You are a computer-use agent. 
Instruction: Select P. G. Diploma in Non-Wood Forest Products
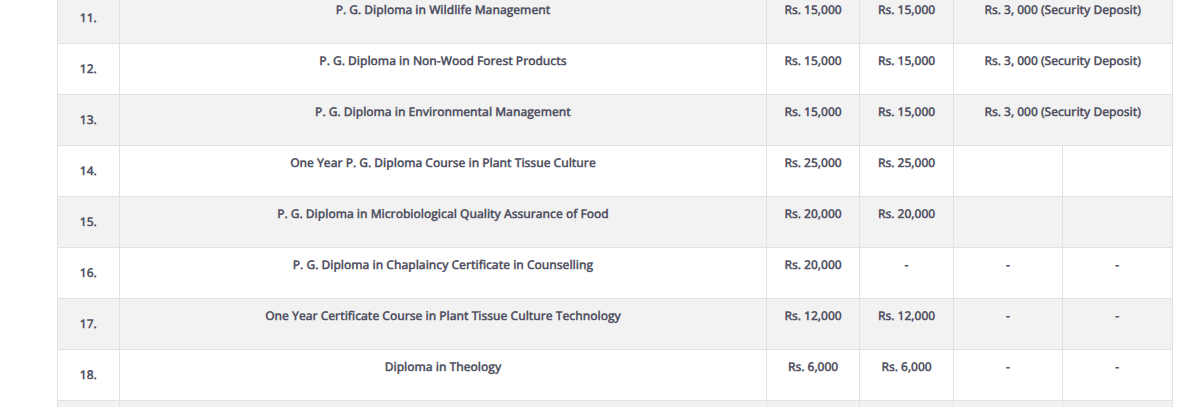click(x=442, y=61)
